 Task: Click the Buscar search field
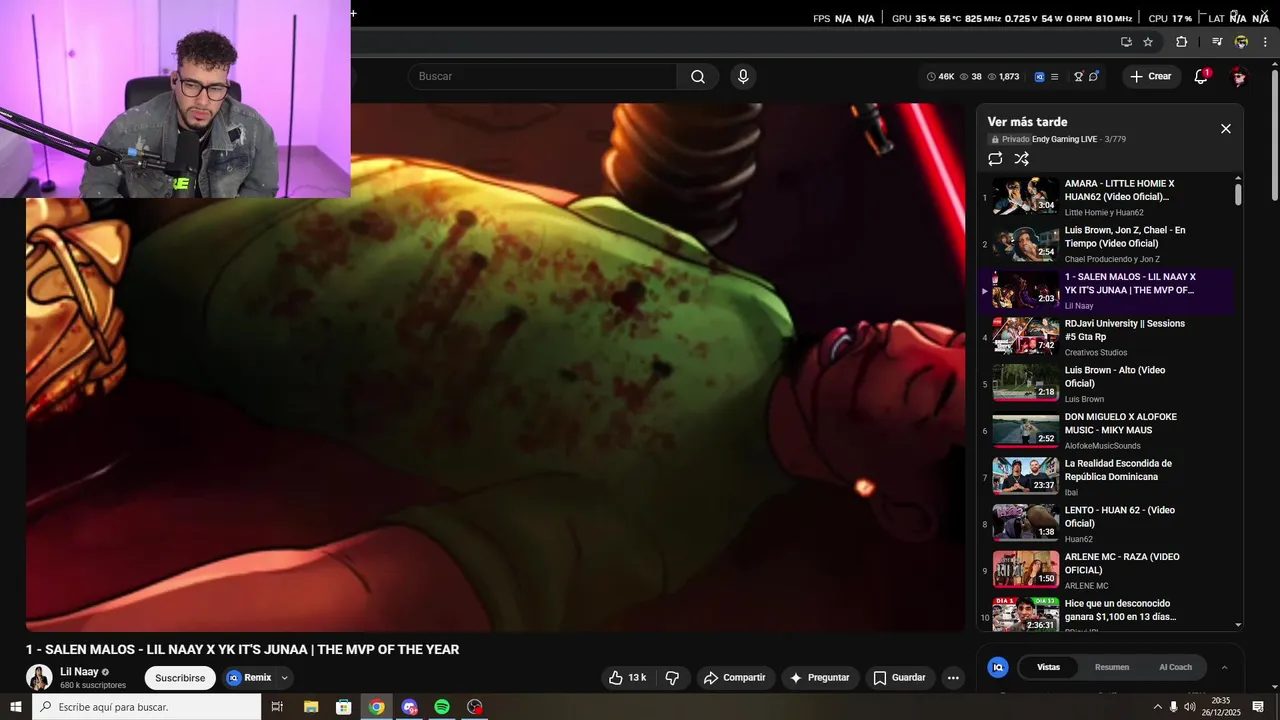pyautogui.click(x=543, y=76)
